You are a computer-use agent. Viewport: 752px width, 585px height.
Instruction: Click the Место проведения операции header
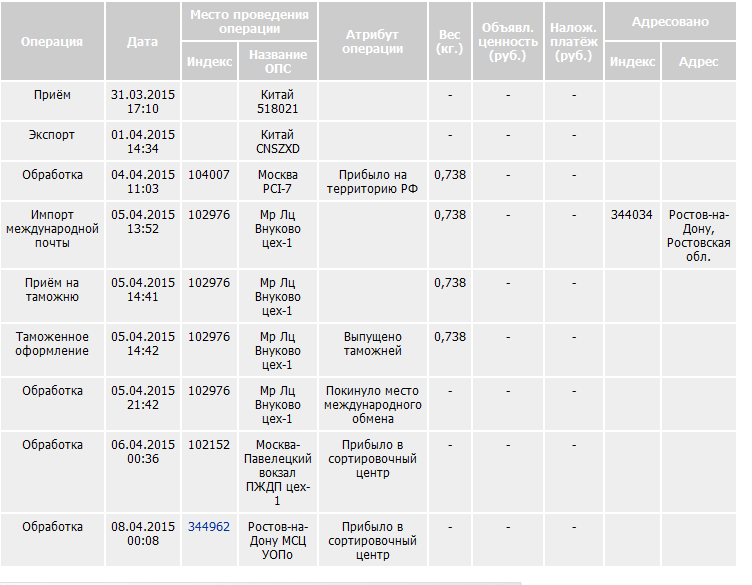(x=249, y=21)
